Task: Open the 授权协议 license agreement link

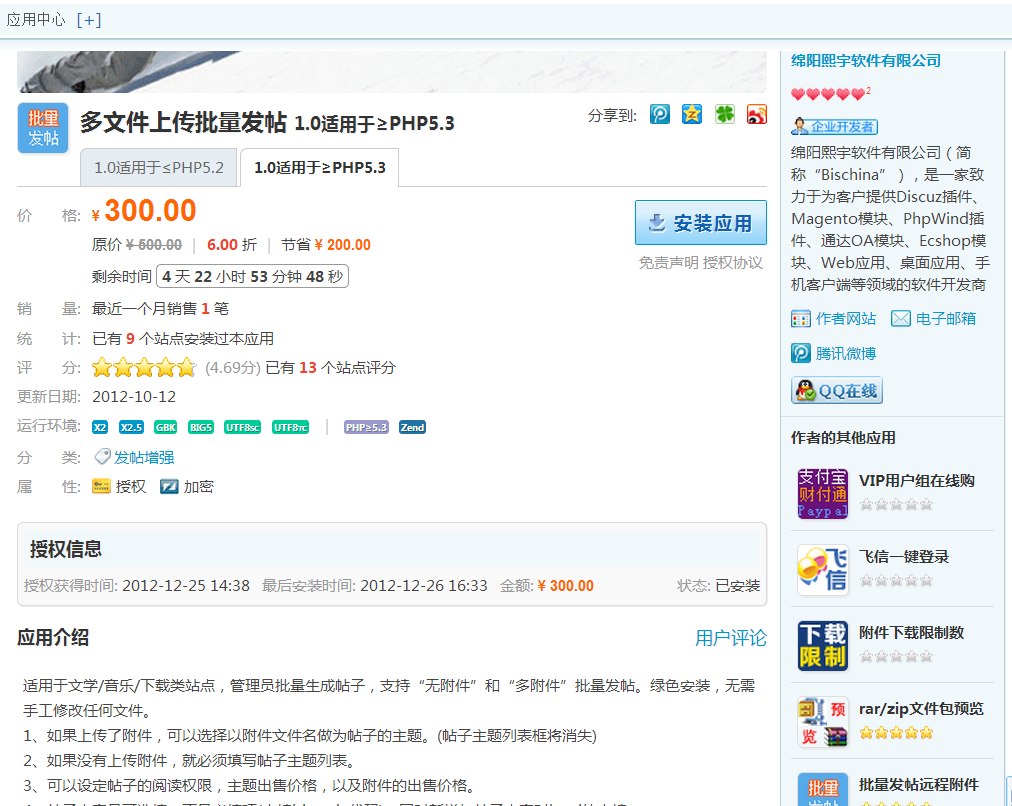Action: click(x=733, y=263)
